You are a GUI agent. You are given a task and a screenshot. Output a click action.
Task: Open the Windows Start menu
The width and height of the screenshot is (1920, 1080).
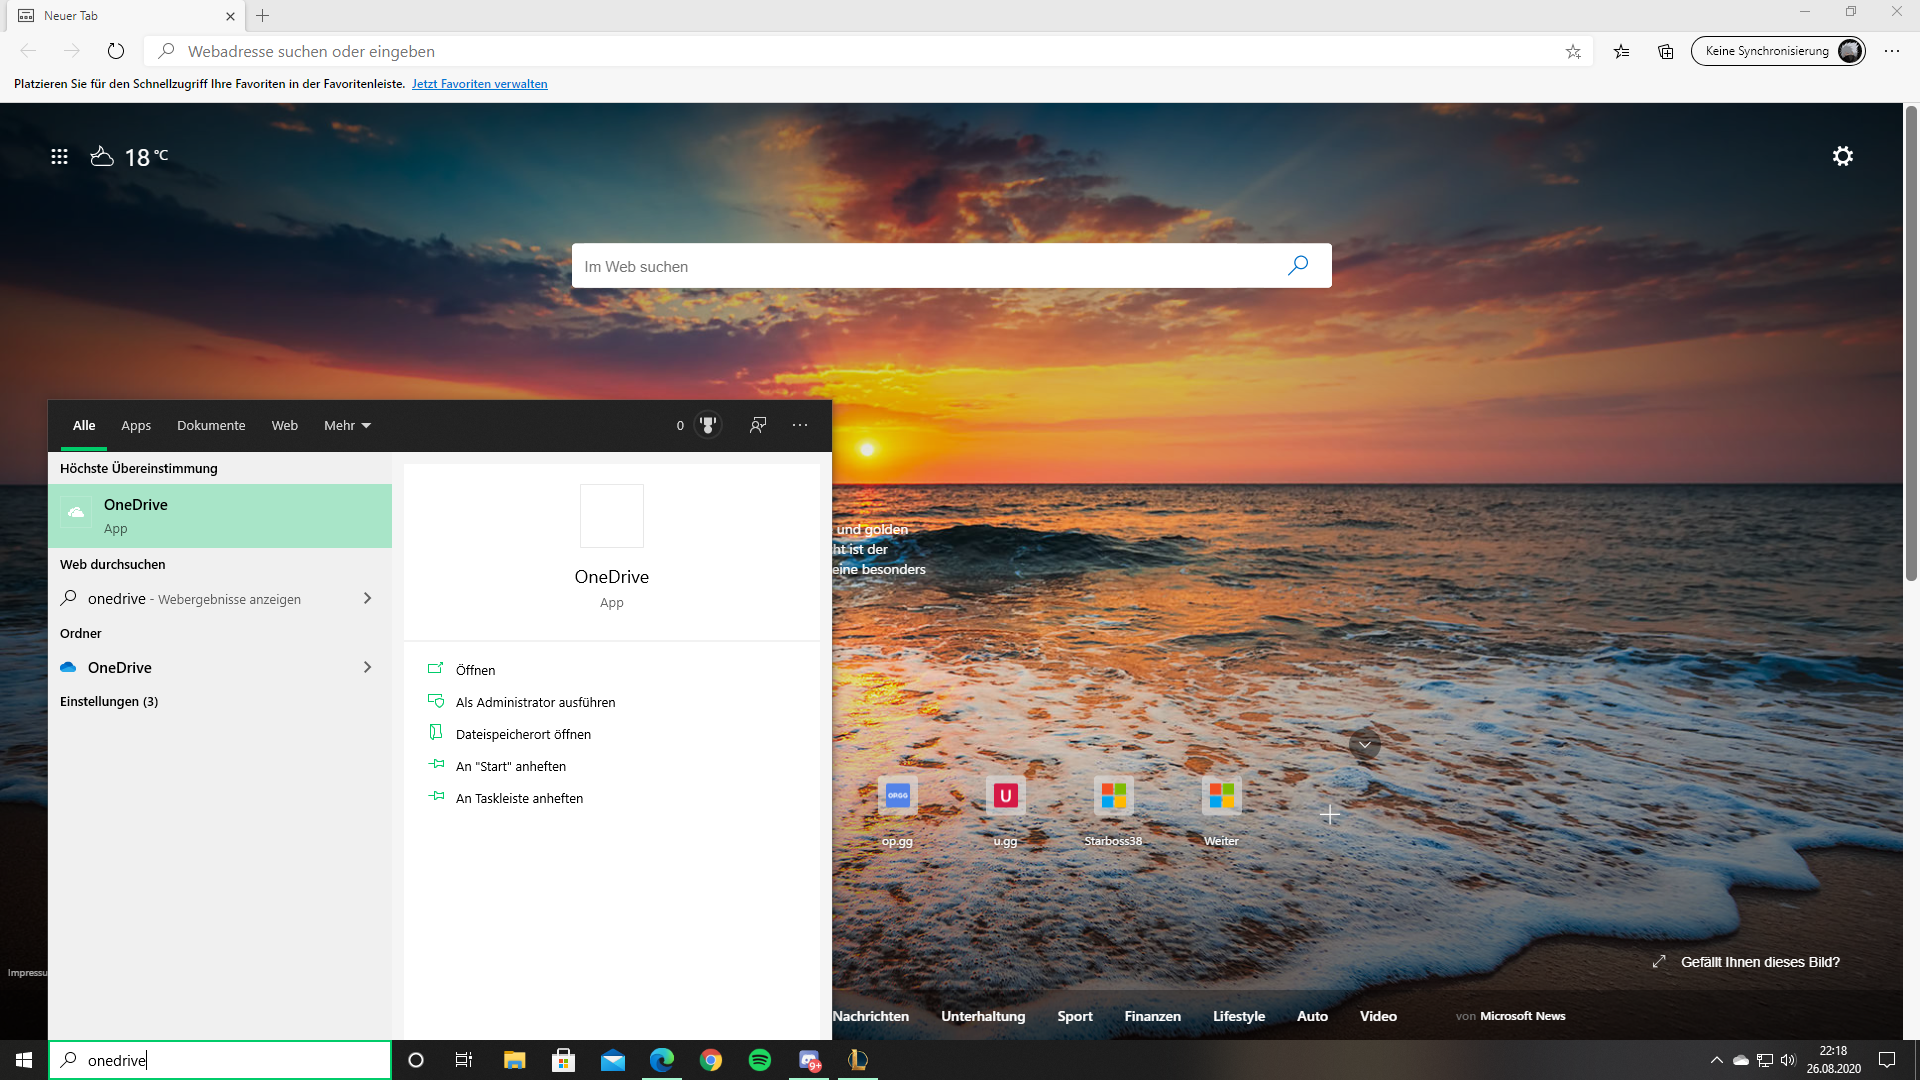(x=24, y=1060)
